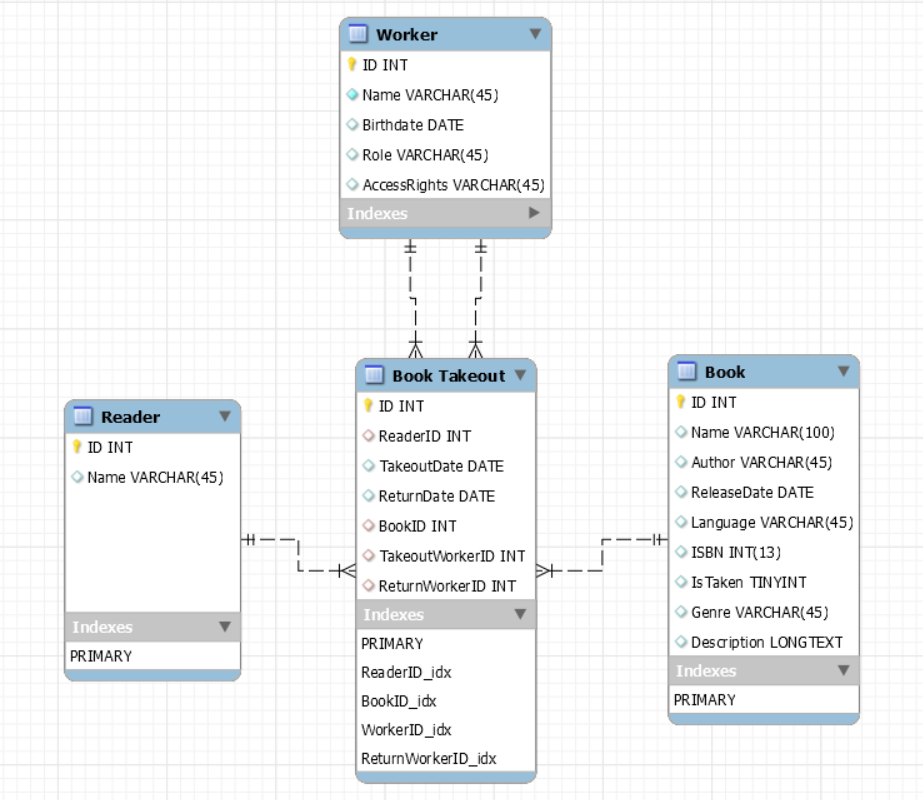The width and height of the screenshot is (923, 800).
Task: Click the red diamond beside ReaderID INT
Action: (367, 436)
